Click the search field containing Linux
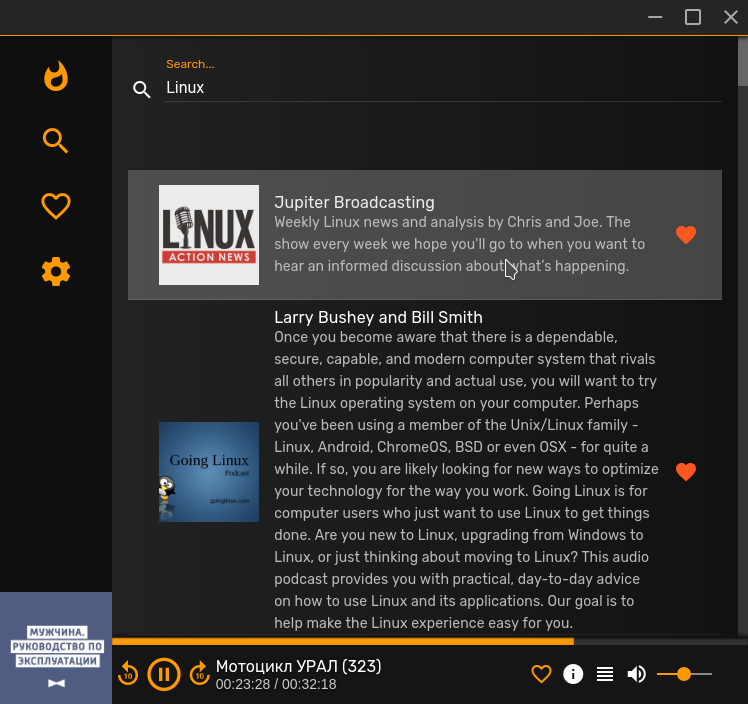 (x=442, y=88)
